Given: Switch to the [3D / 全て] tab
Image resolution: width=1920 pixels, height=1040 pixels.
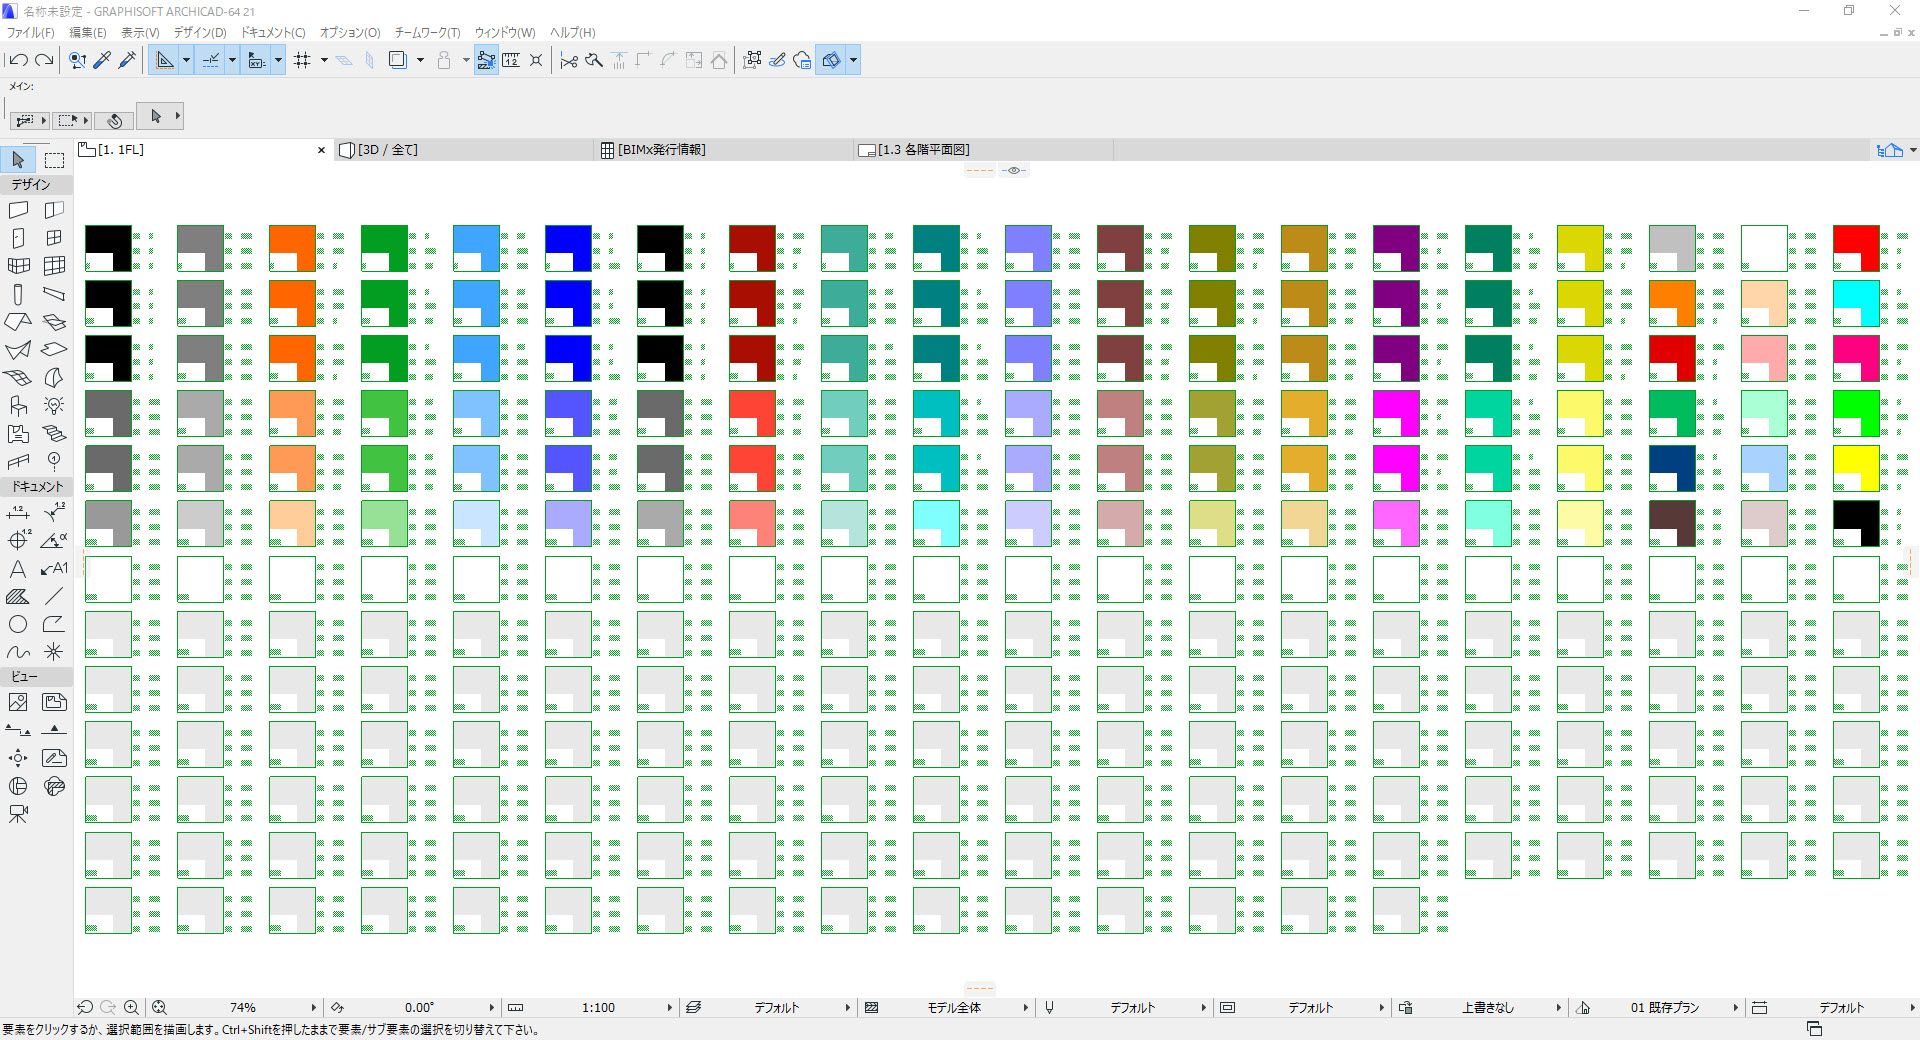Looking at the screenshot, I should (x=388, y=150).
